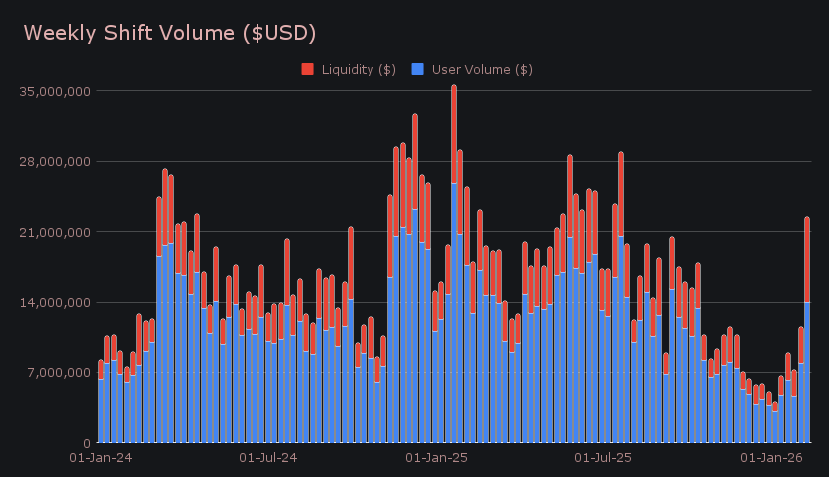Click the Weekly Shift Volume ($USD) title
The width and height of the screenshot is (829, 477).
170,33
